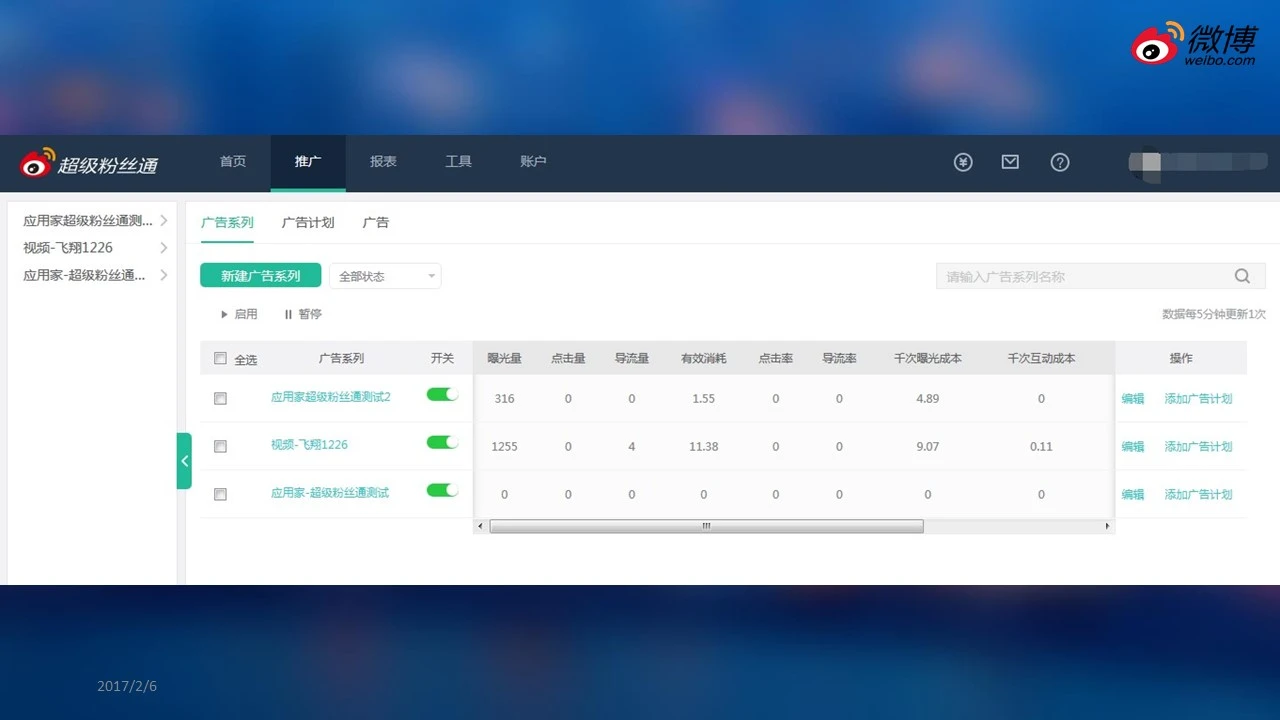Open the yuan recharge icon

(963, 162)
